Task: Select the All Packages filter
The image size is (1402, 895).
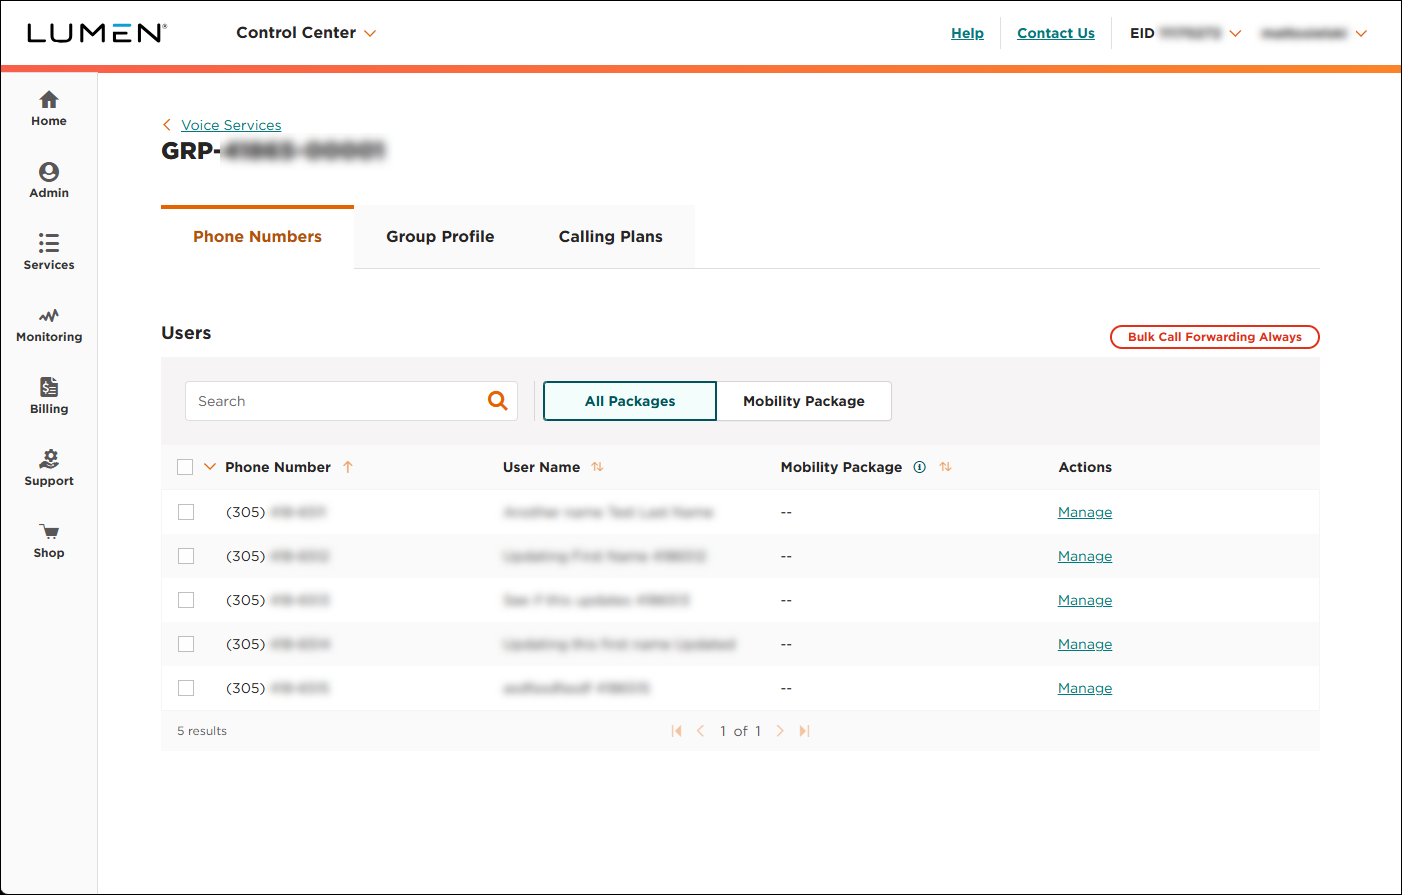Action: (630, 401)
